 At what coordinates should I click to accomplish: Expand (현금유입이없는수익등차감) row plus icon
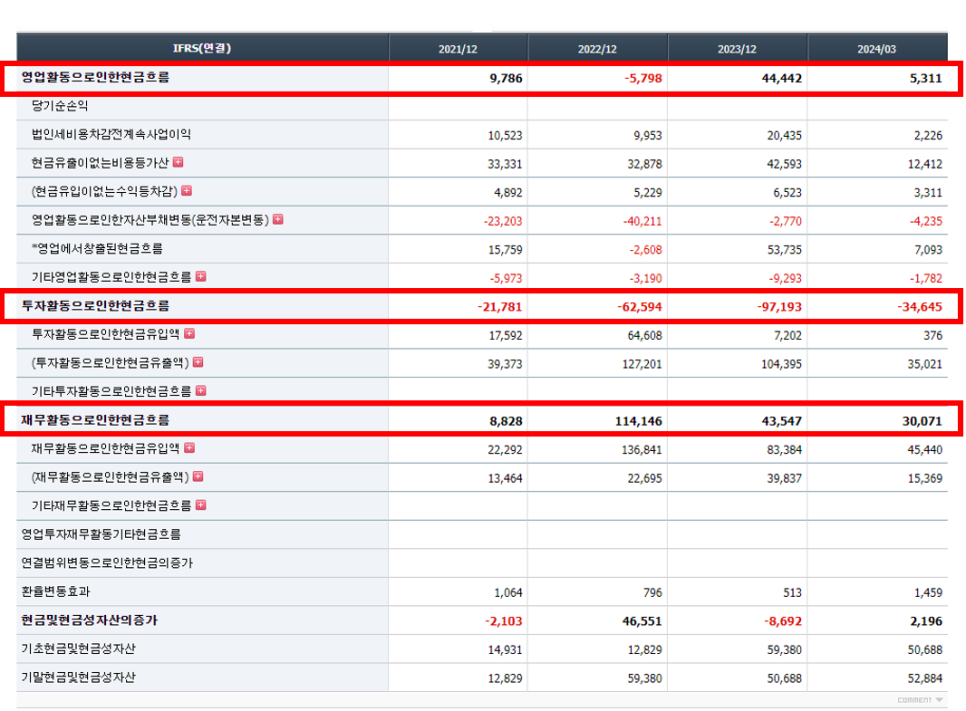point(187,191)
